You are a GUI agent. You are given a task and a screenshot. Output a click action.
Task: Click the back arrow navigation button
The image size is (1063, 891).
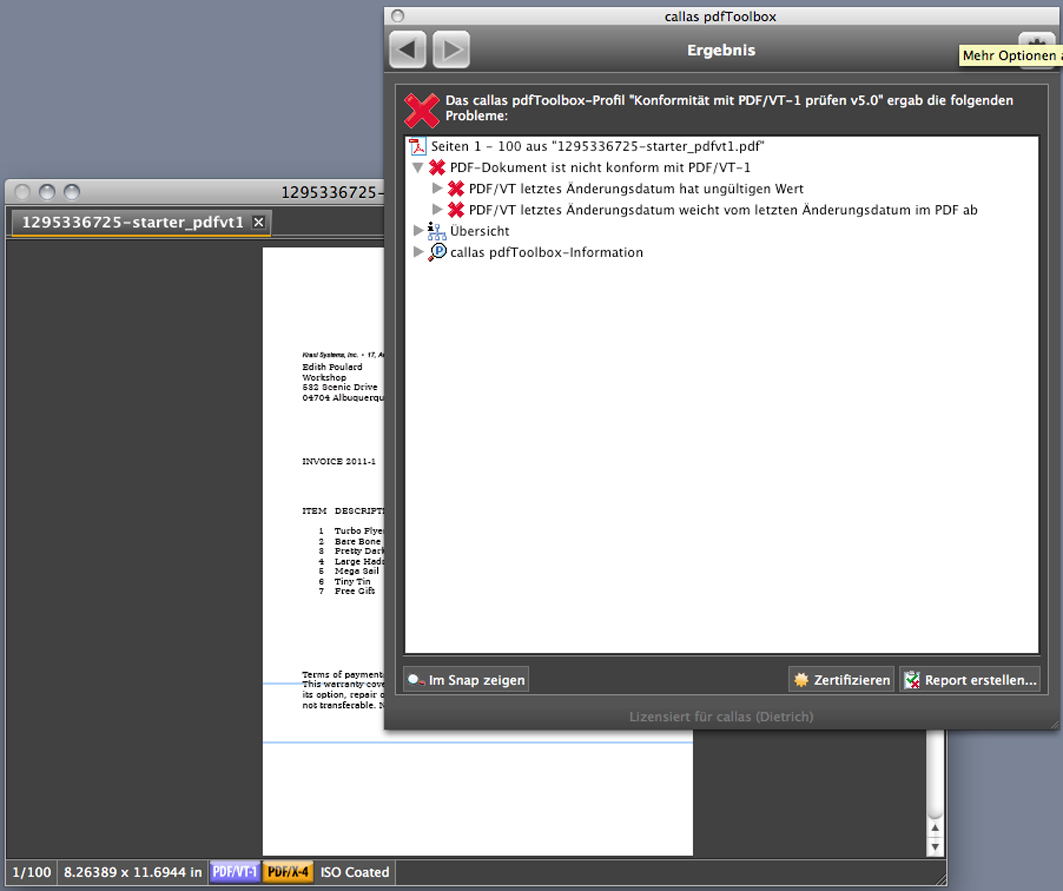pyautogui.click(x=407, y=49)
